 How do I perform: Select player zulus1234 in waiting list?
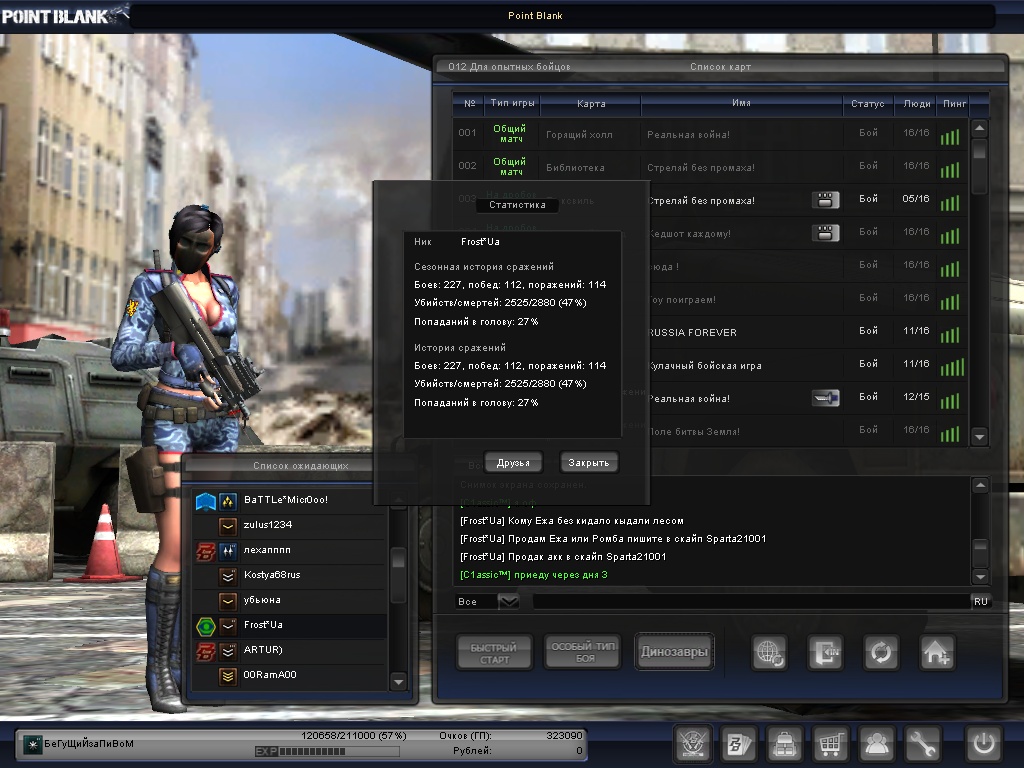pos(289,525)
